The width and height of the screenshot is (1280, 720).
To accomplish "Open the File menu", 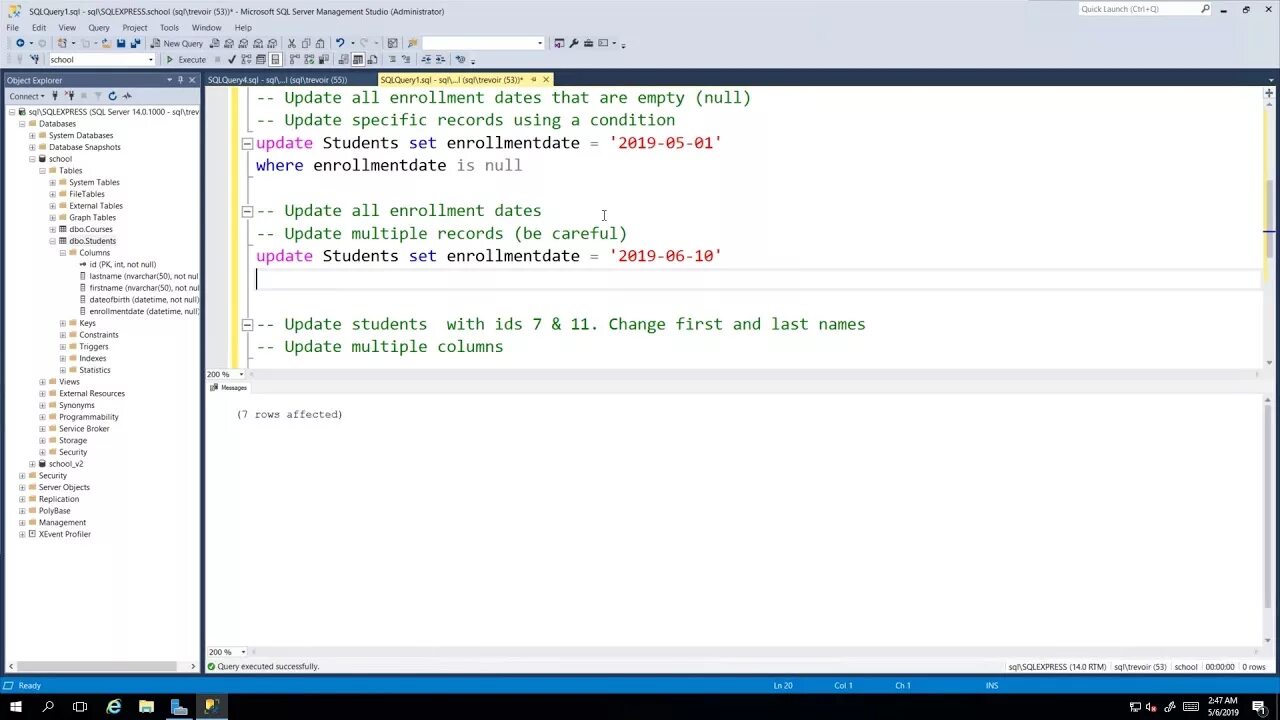I will pos(13,27).
